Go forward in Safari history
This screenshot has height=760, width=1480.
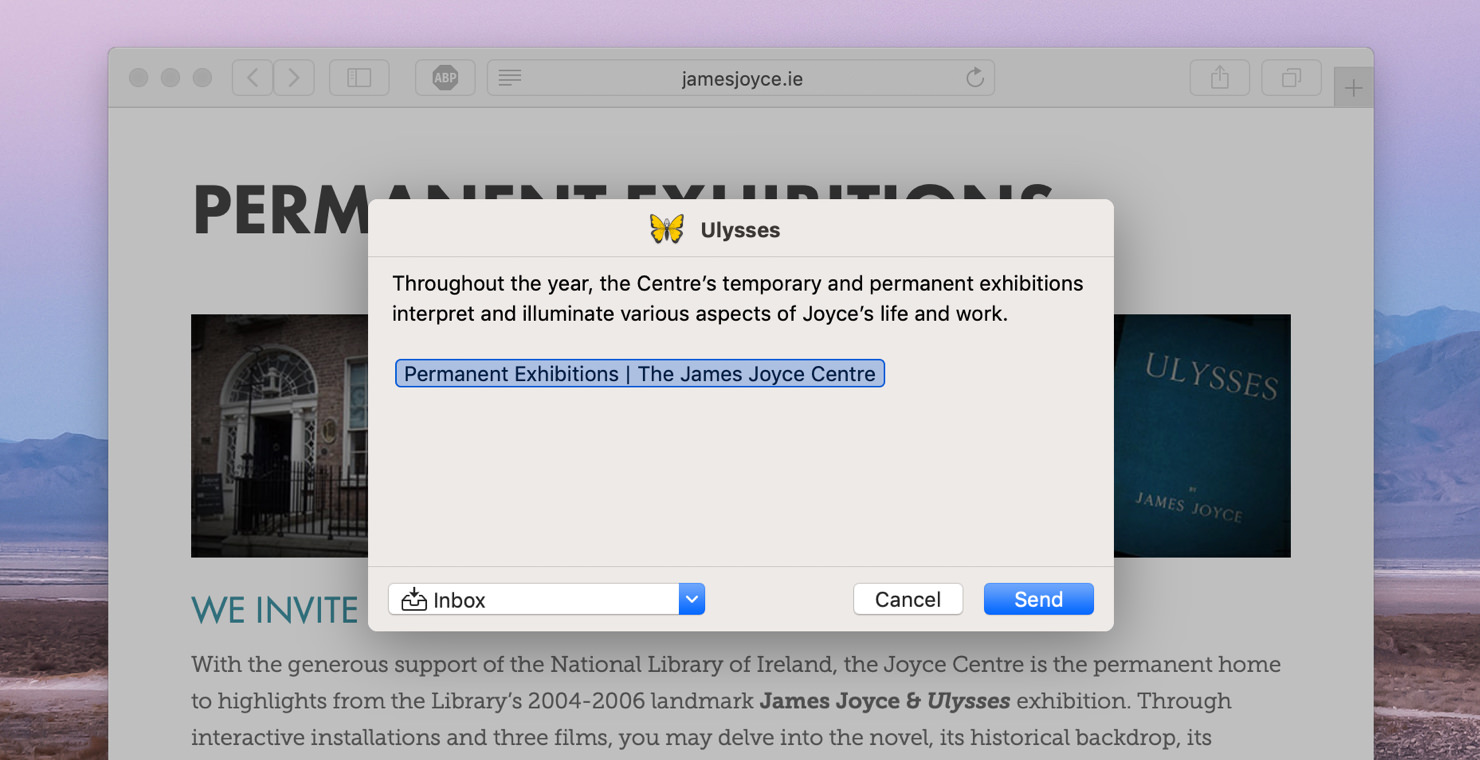pyautogui.click(x=294, y=78)
